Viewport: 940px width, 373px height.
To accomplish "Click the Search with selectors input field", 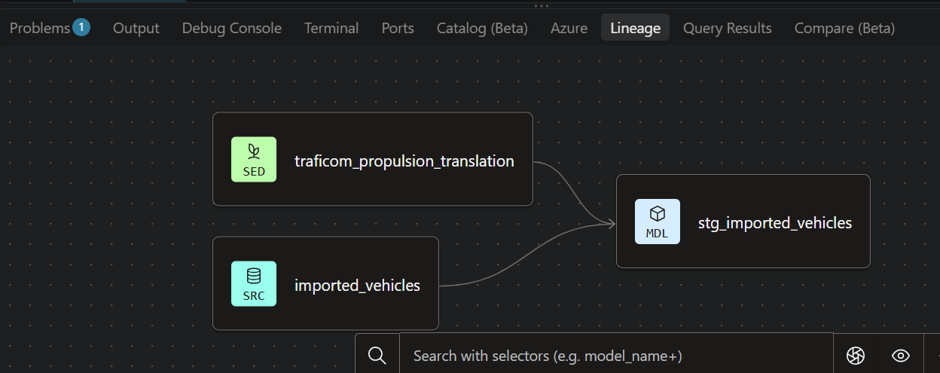I will (616, 356).
